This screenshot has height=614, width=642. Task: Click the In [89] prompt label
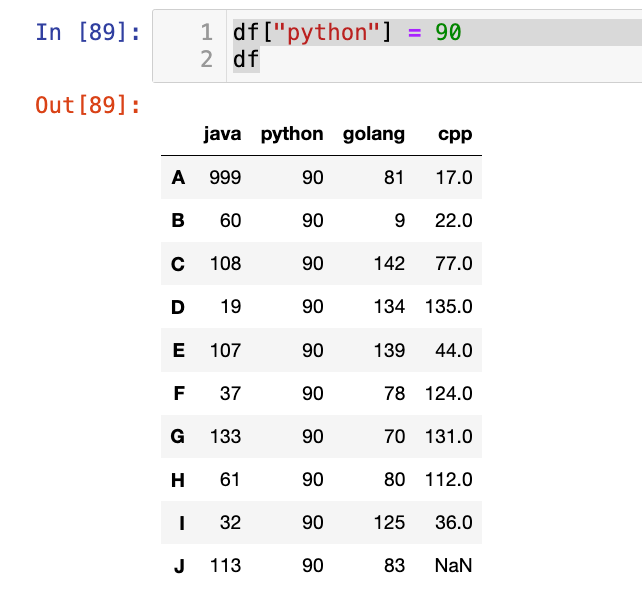[88, 32]
